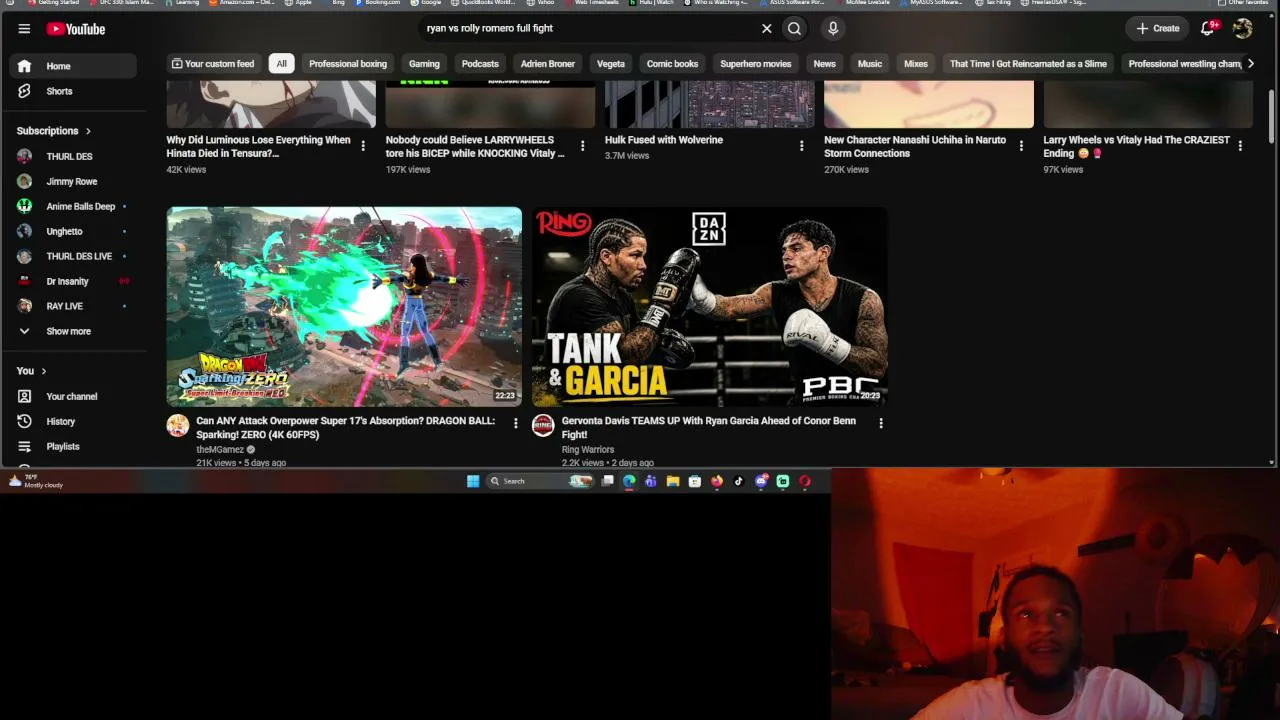Select the Mixes filter chip
This screenshot has height=720, width=1280.
tap(916, 64)
